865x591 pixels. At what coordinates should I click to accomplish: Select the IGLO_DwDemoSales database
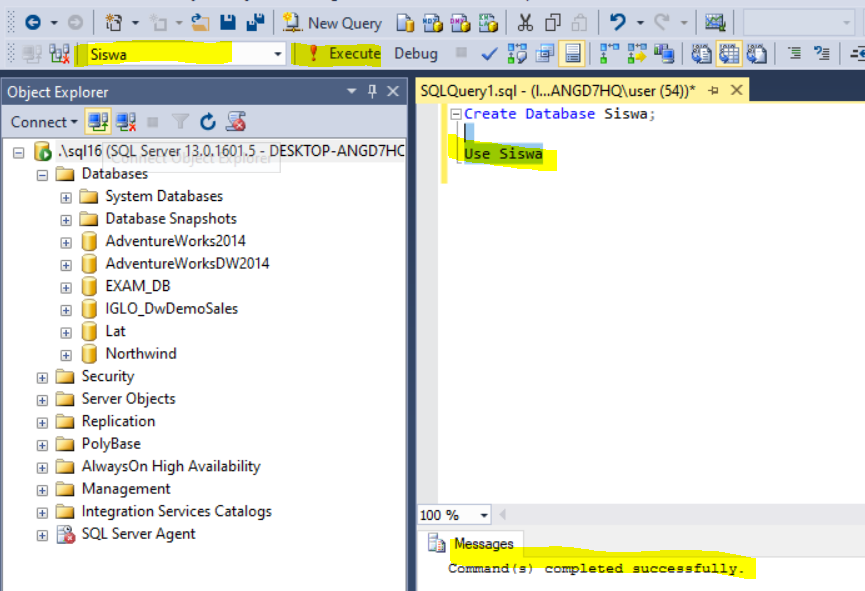(172, 308)
